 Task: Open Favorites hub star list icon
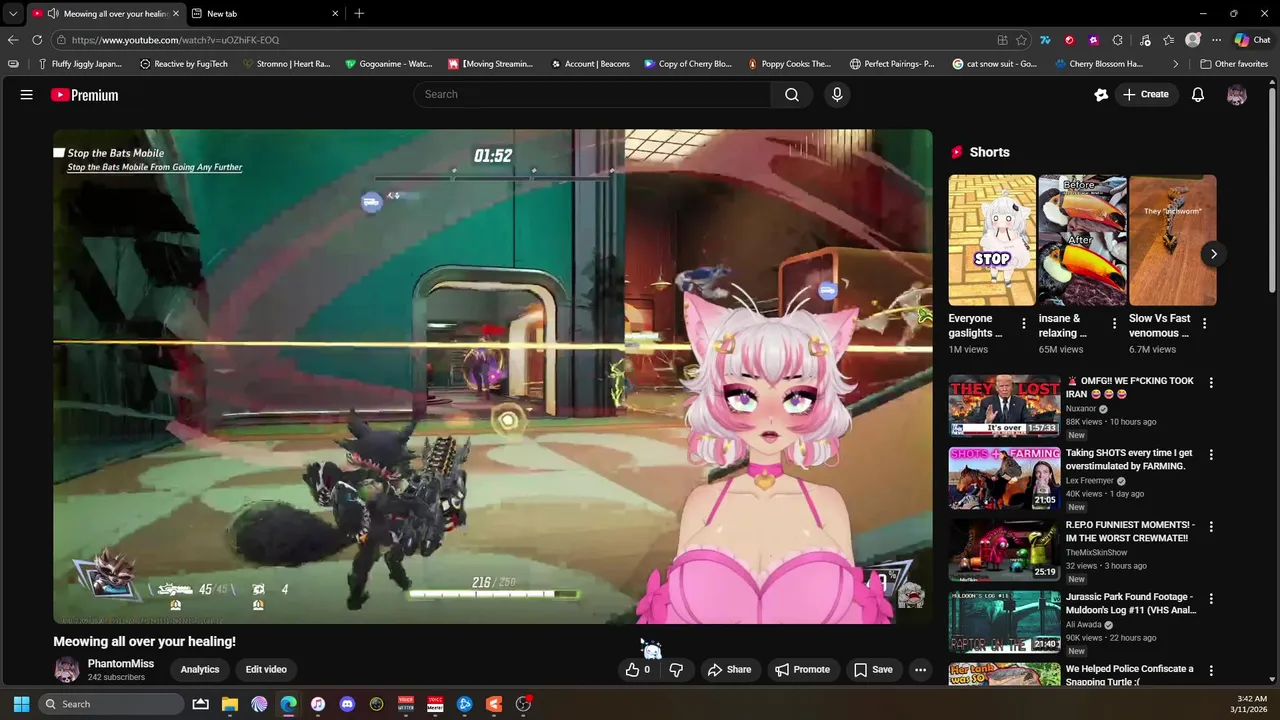click(x=1167, y=40)
